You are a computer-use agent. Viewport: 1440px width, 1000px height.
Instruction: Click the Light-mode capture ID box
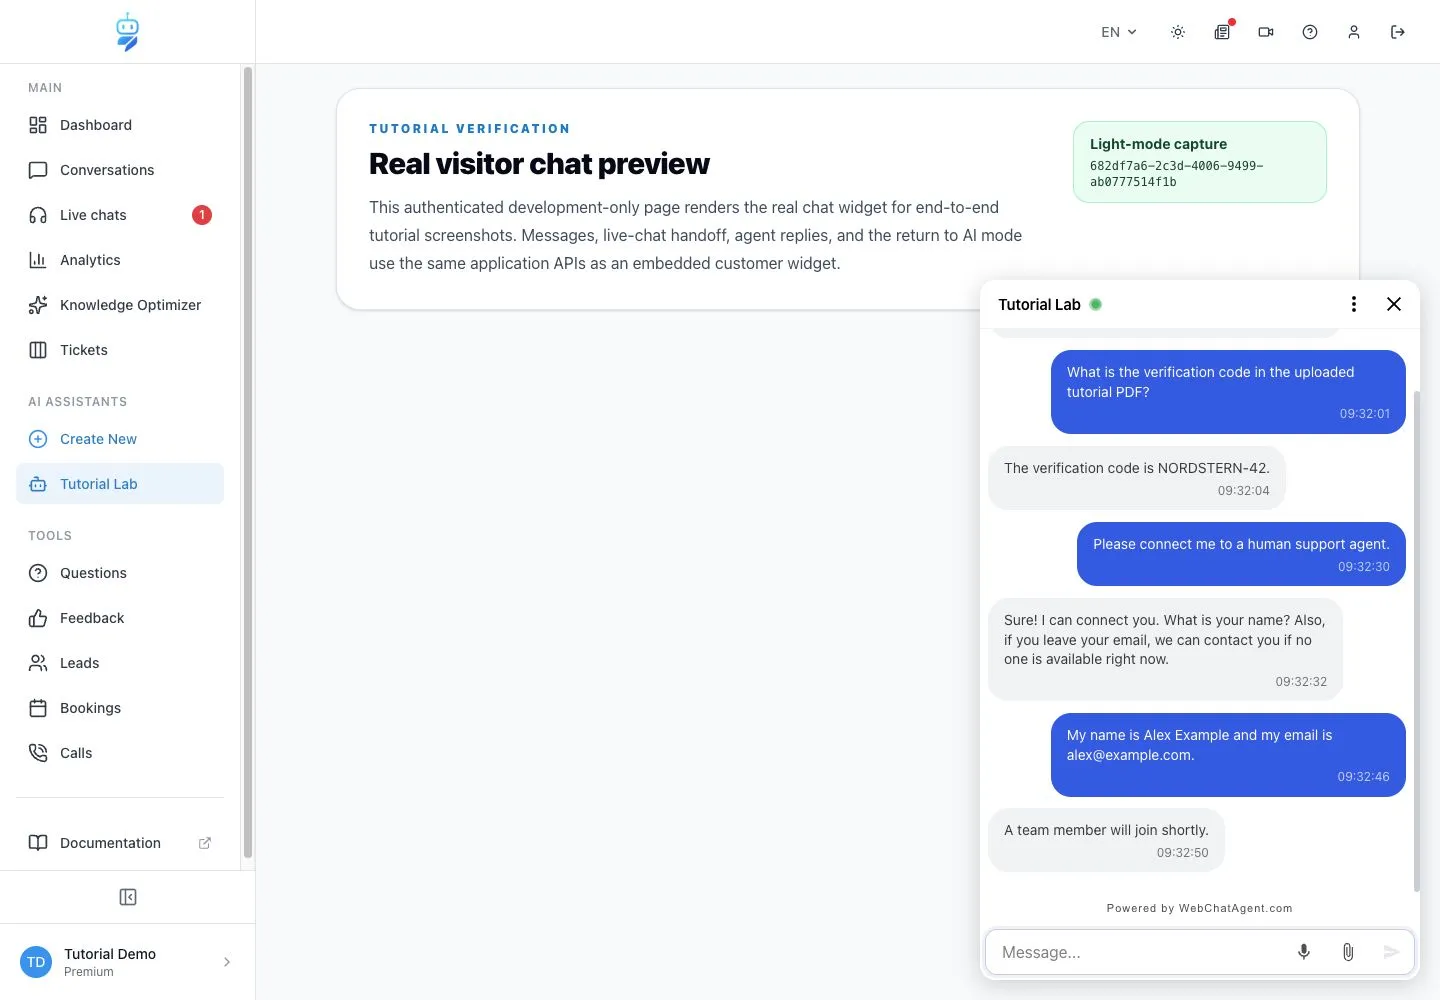click(1200, 162)
